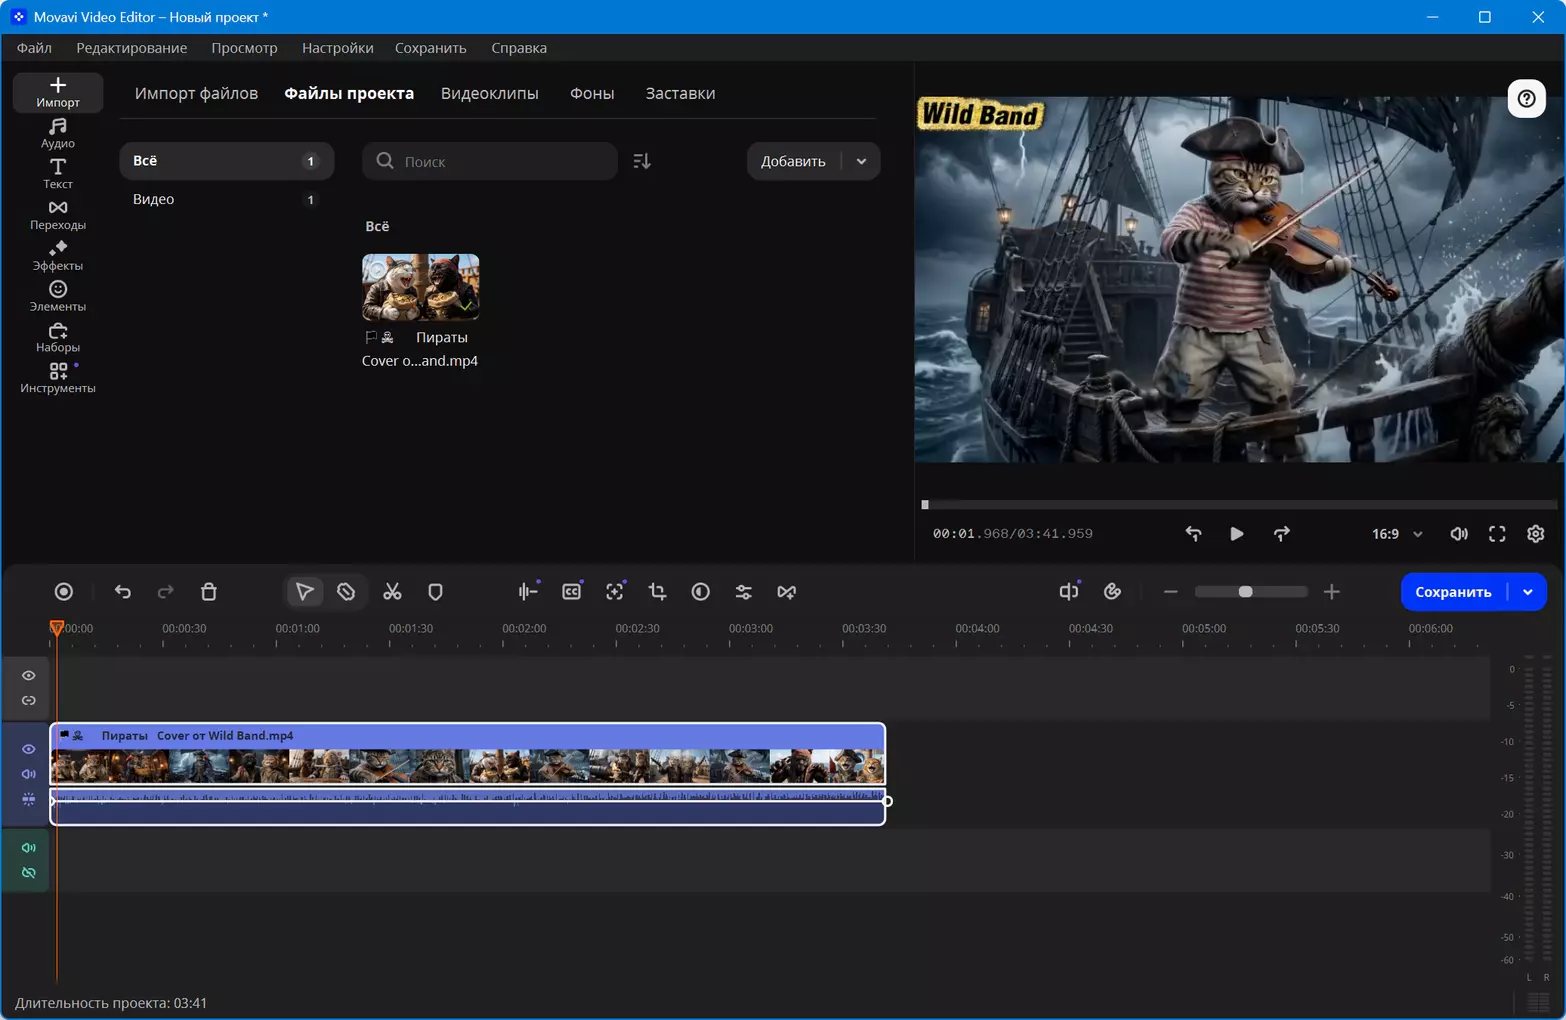Open the Эффекты section
This screenshot has height=1020, width=1566.
[58, 256]
